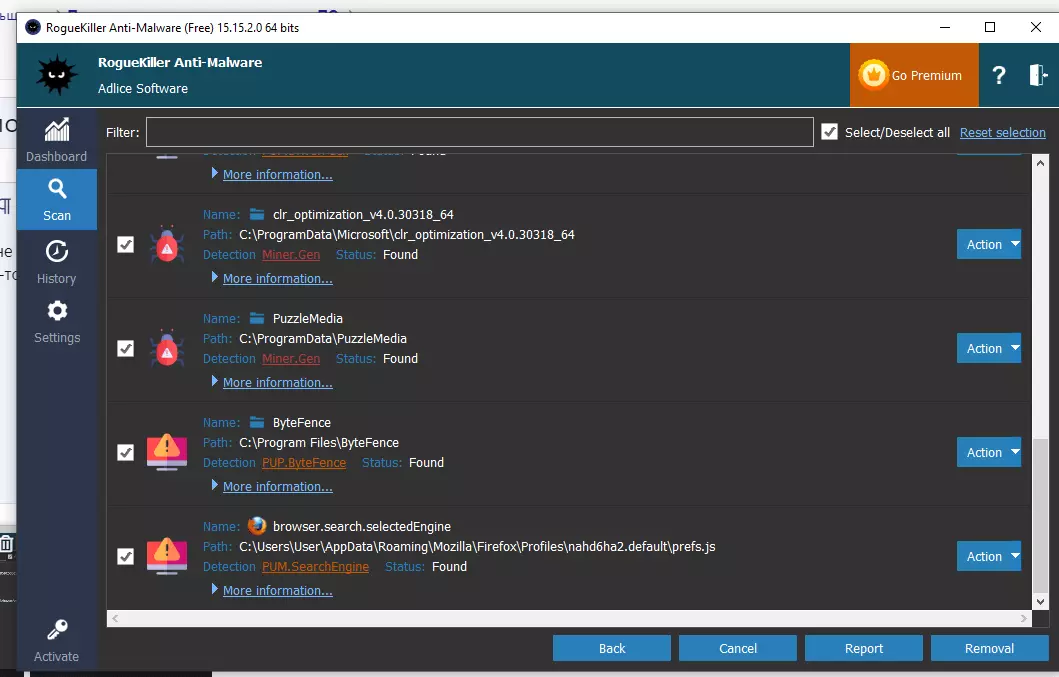Image resolution: width=1059 pixels, height=677 pixels.
Task: Click the exit door icon in header
Action: [1038, 75]
